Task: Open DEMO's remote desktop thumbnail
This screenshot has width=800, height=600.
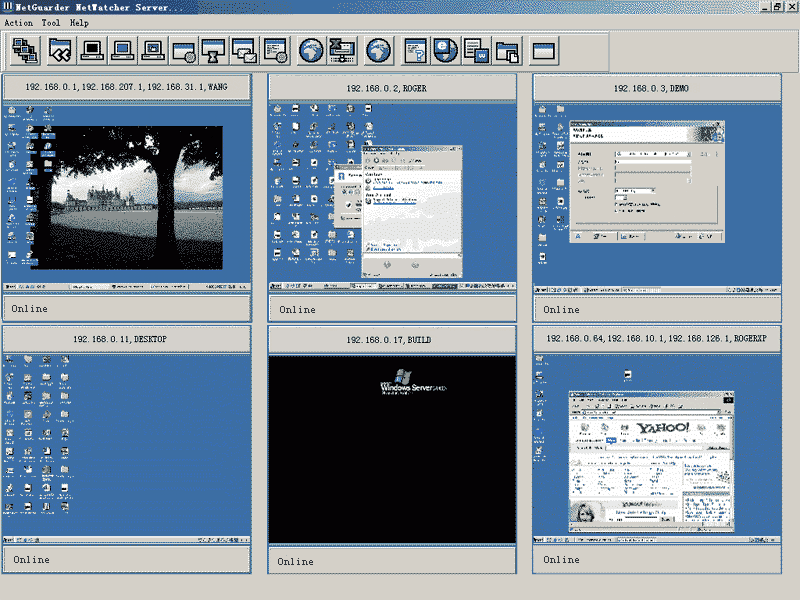Action: pos(657,198)
